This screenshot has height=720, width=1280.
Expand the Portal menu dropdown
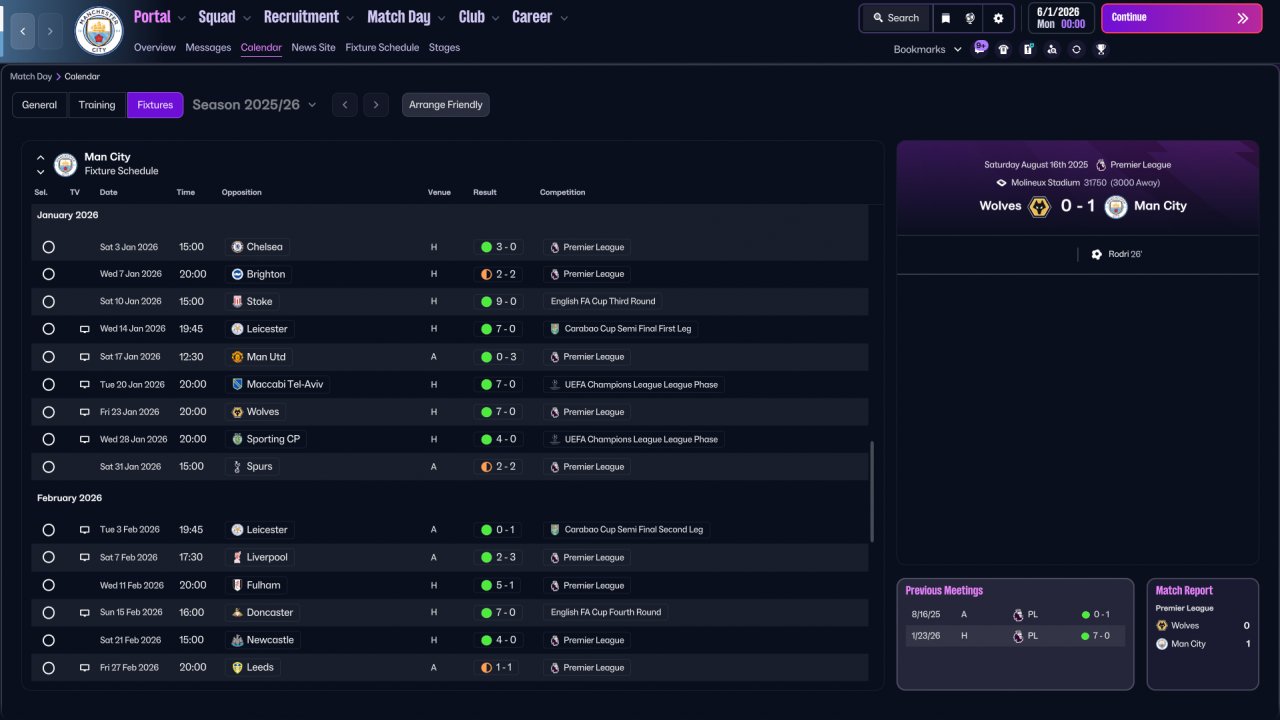(182, 17)
